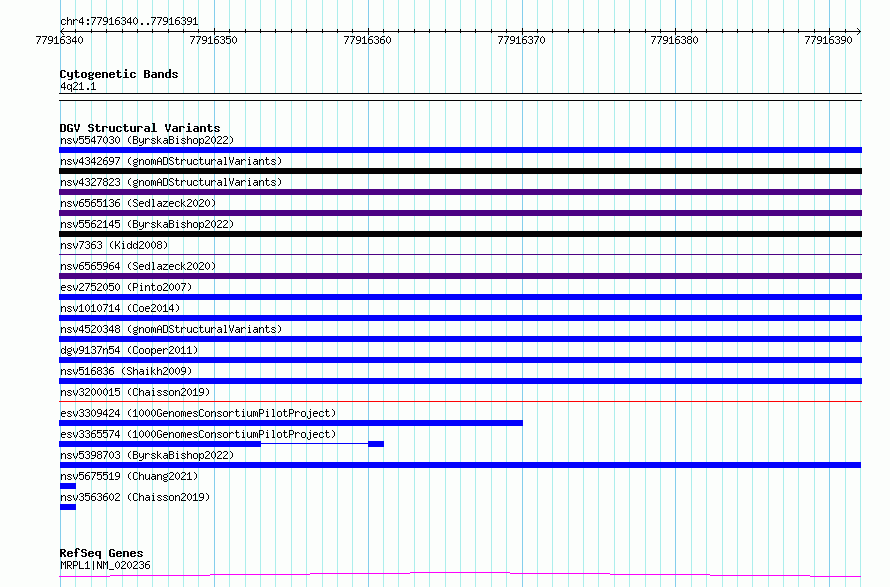
Task: Click the blue bar for esv2752050
Action: coord(460,297)
